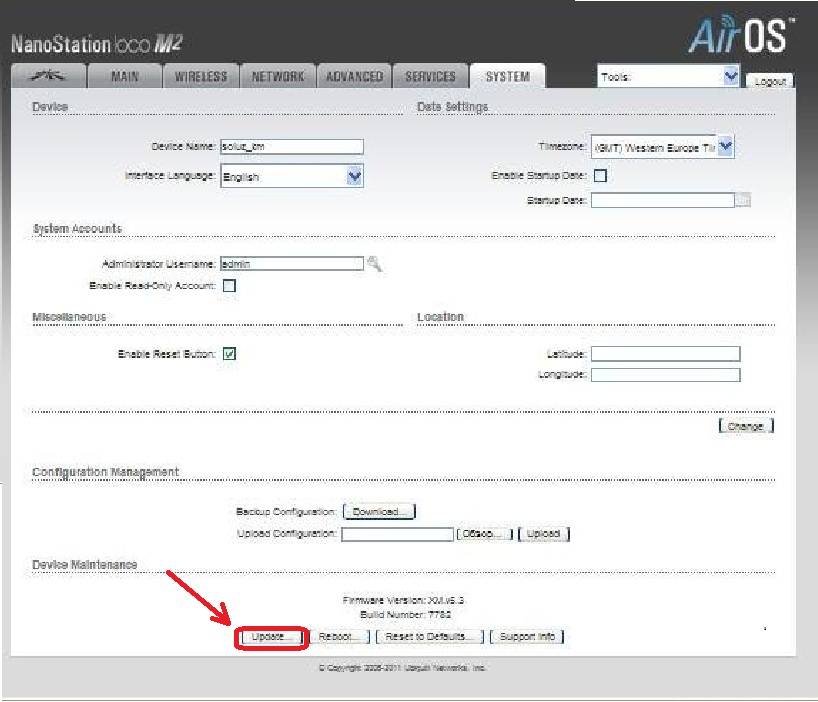Download the backup configuration
The image size is (818, 702).
pyautogui.click(x=379, y=512)
